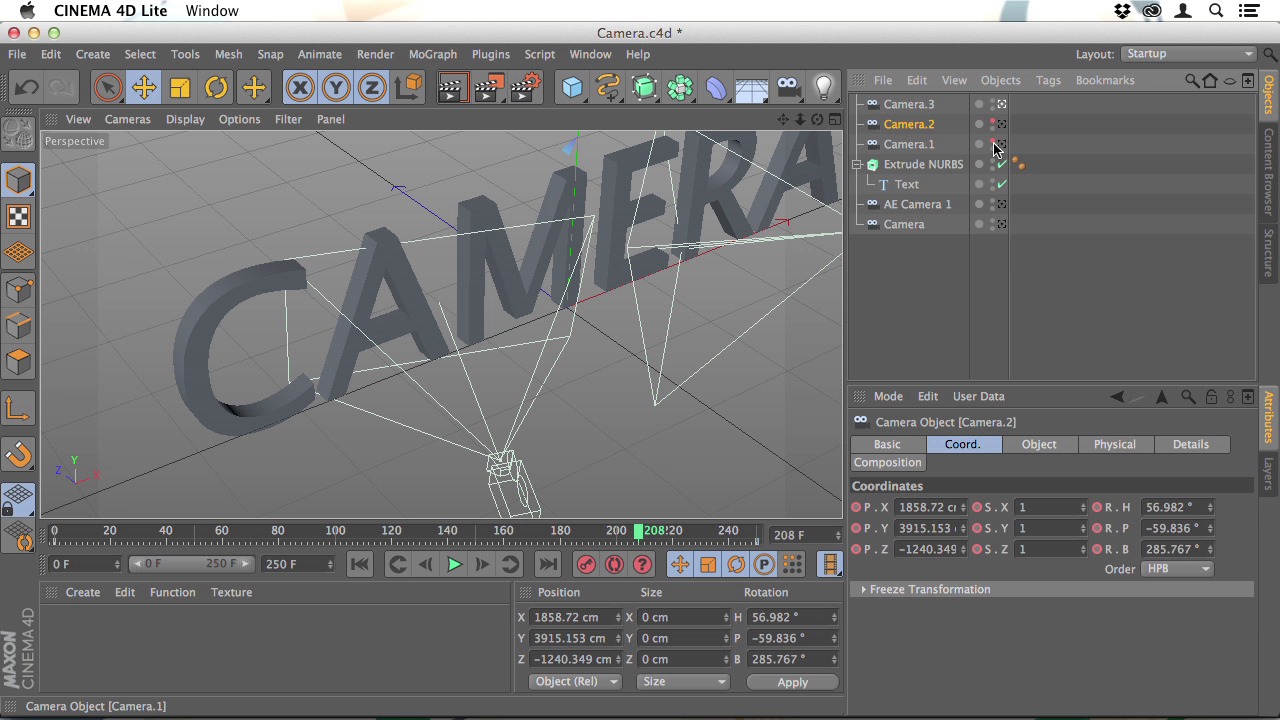
Task: Click the light bulb Light object icon
Action: [824, 88]
